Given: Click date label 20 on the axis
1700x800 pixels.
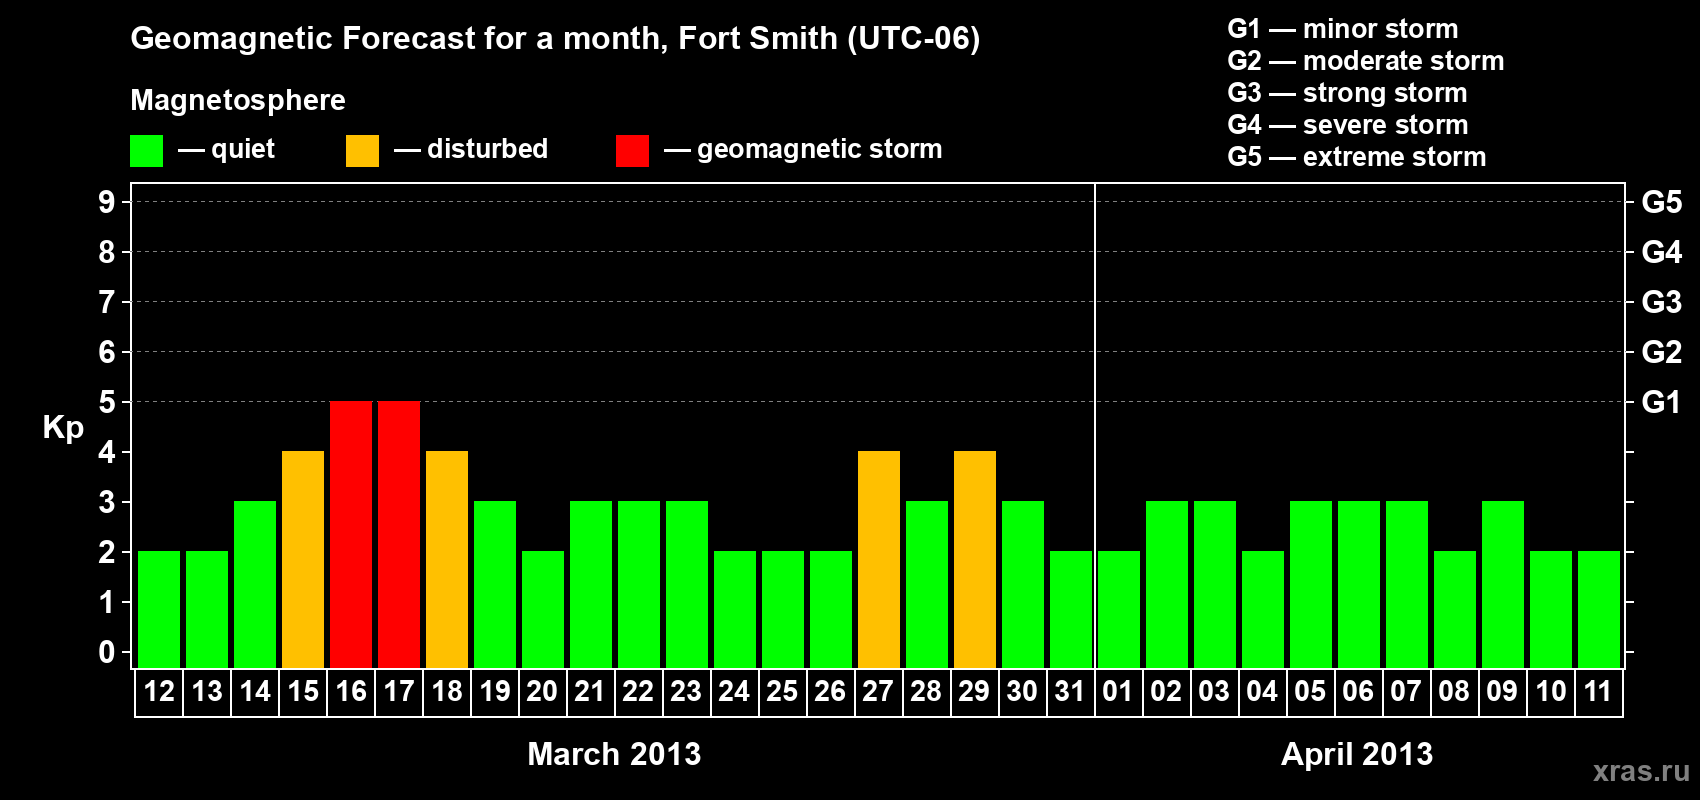Looking at the screenshot, I should 543,691.
